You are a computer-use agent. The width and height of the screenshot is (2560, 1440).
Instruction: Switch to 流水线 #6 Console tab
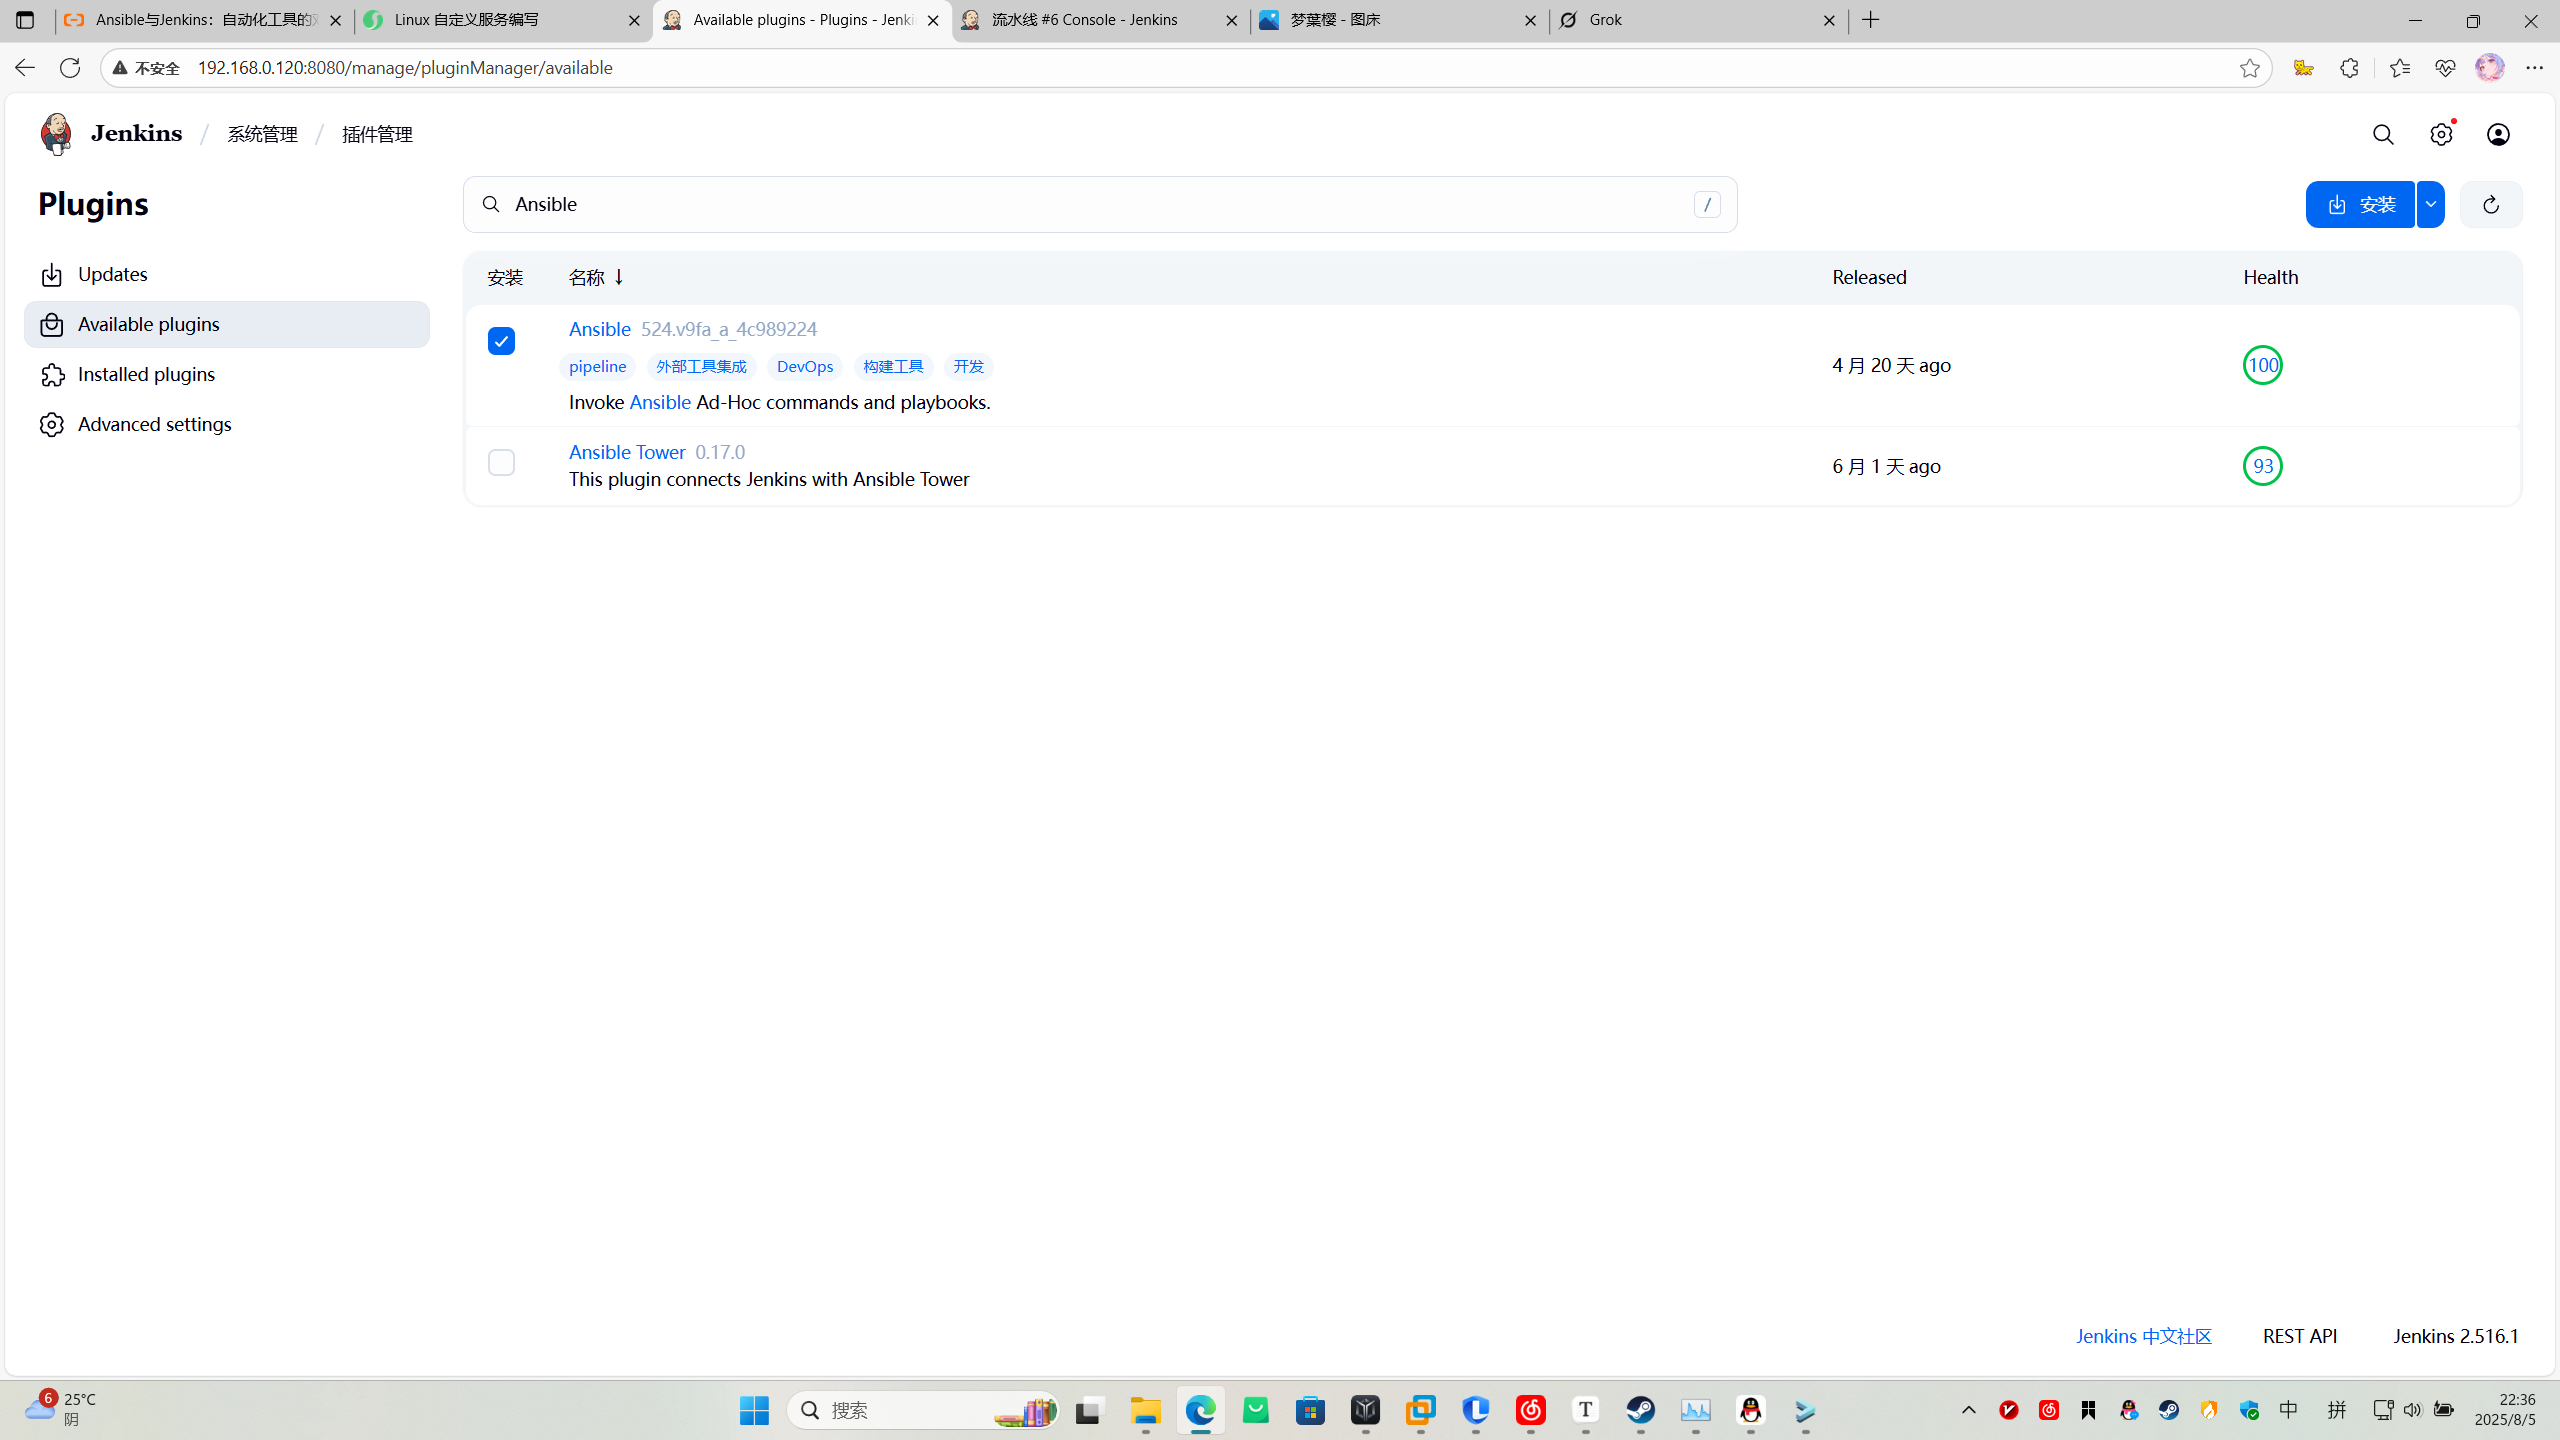(1101, 20)
